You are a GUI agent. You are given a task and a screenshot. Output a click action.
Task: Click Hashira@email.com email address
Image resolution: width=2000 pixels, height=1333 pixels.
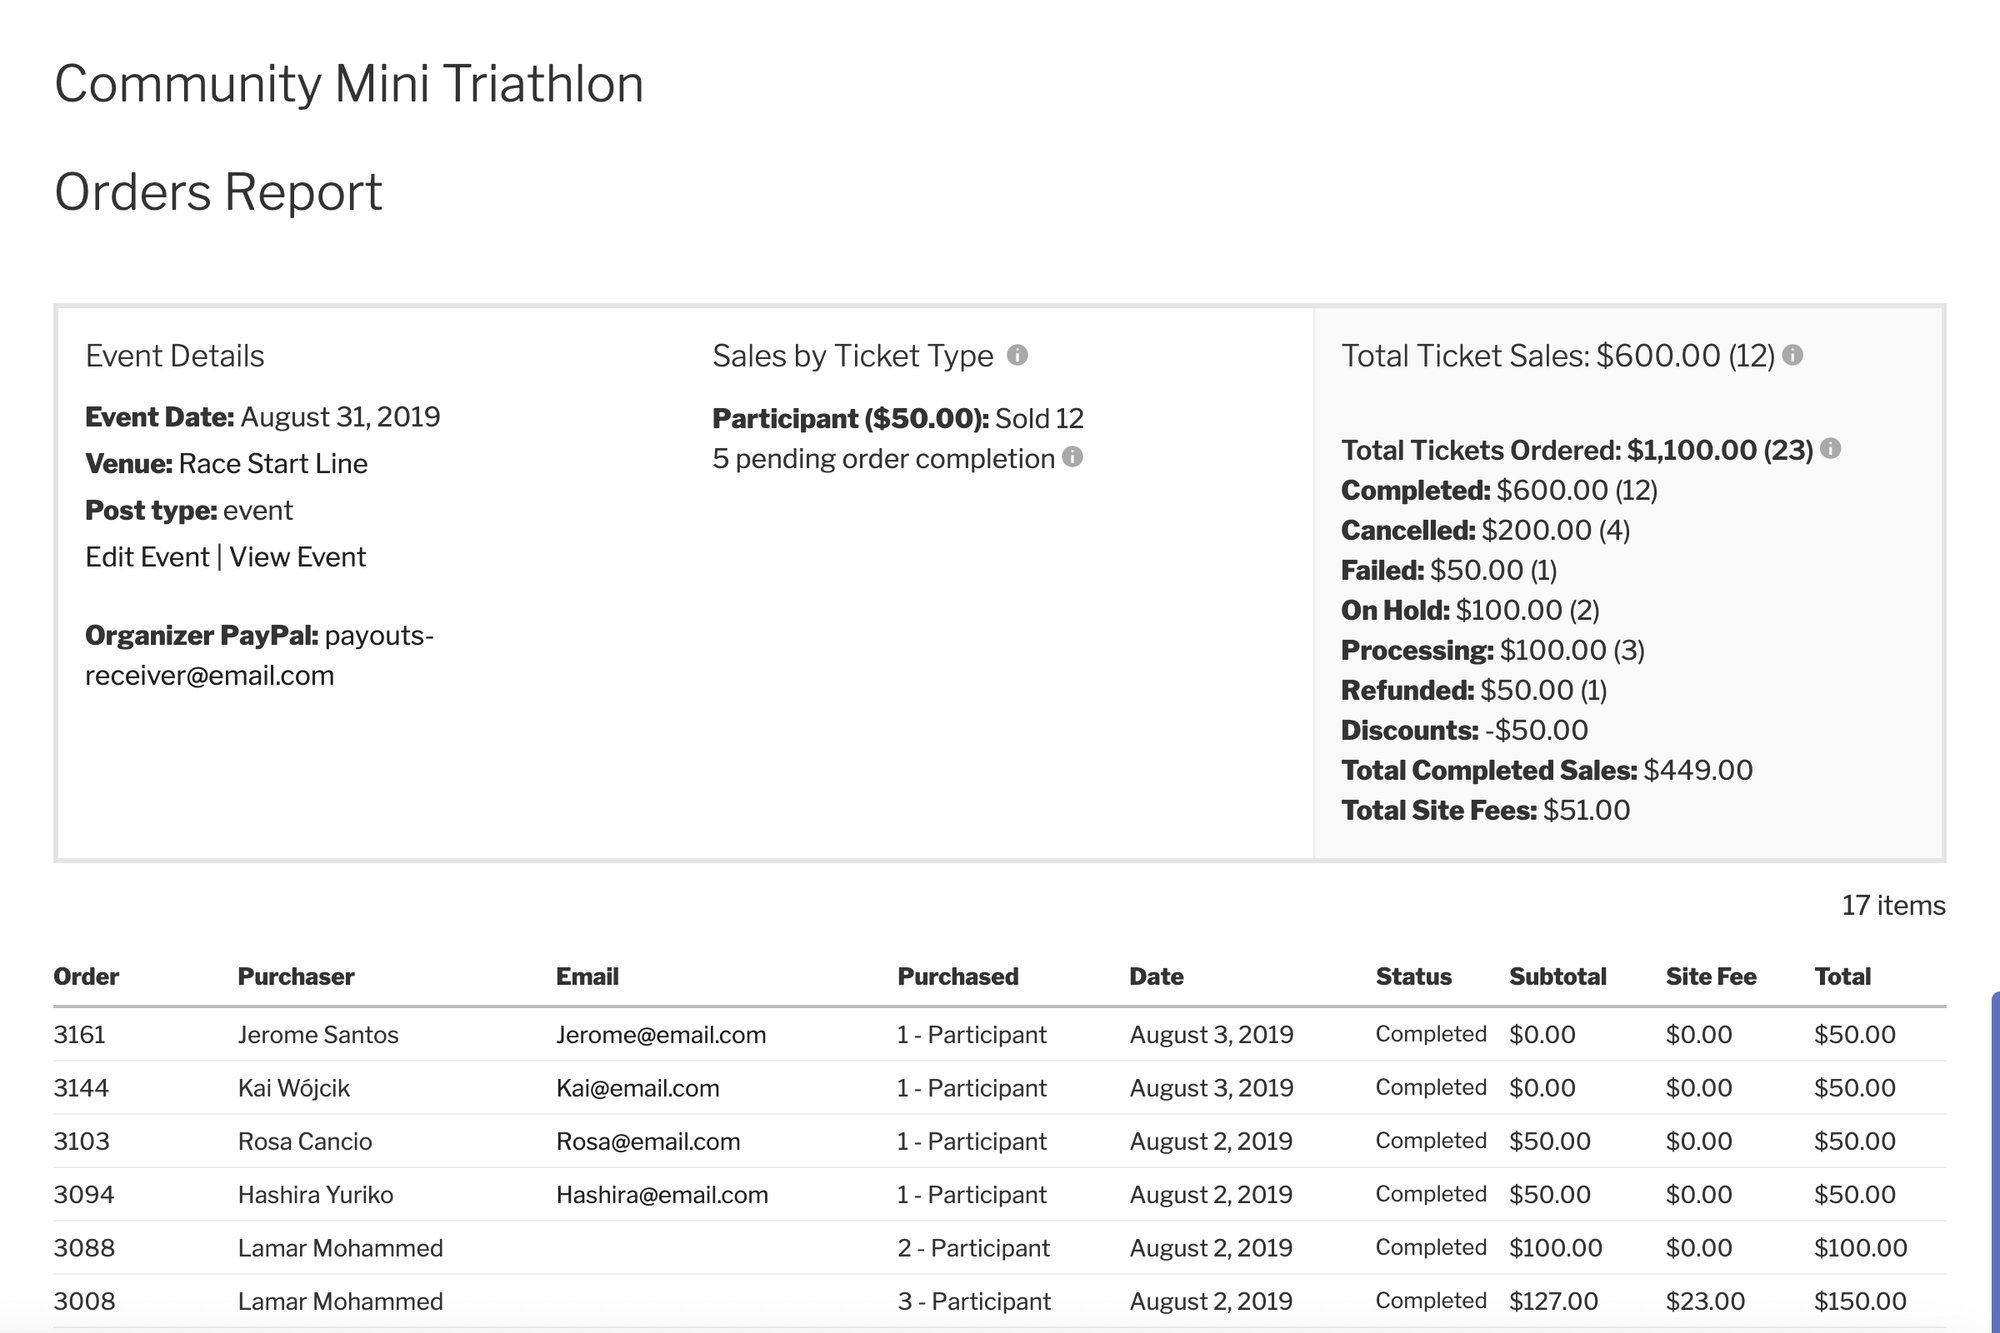click(x=662, y=1195)
